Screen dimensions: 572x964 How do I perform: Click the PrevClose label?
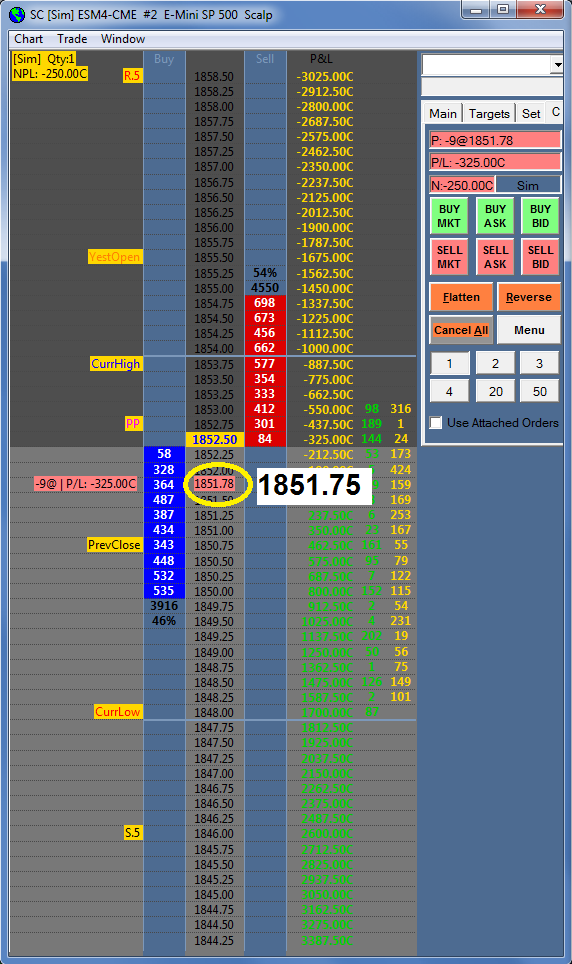tap(114, 545)
